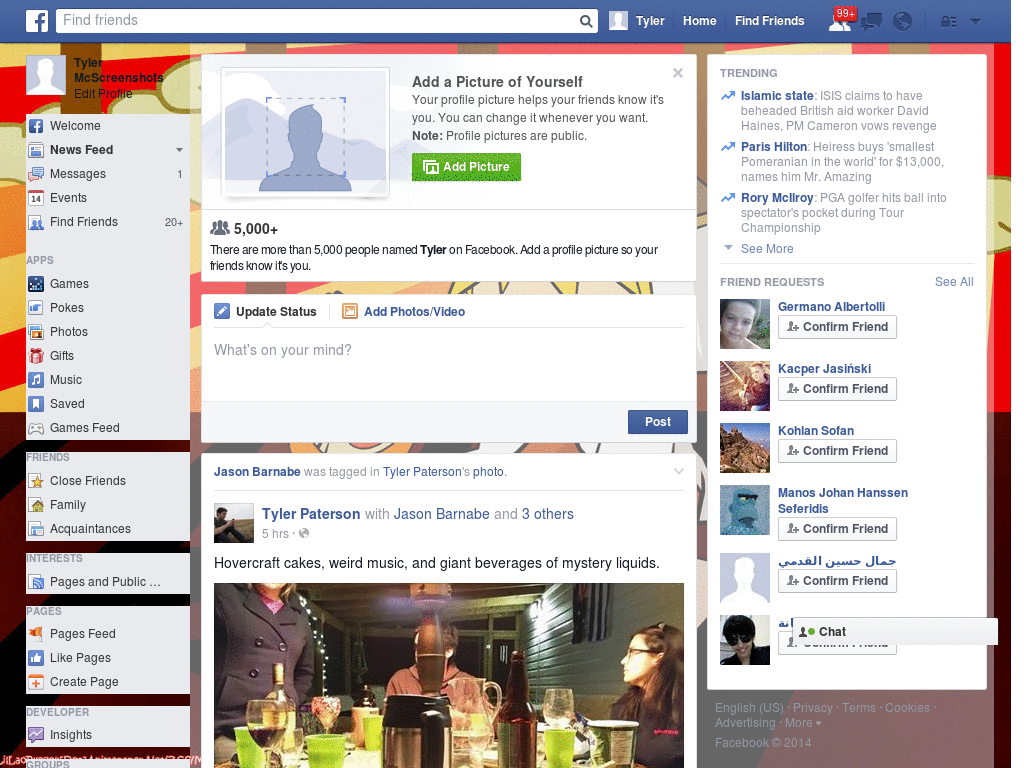The width and height of the screenshot is (1024, 768).
Task: Click the green Add Picture button
Action: (466, 167)
